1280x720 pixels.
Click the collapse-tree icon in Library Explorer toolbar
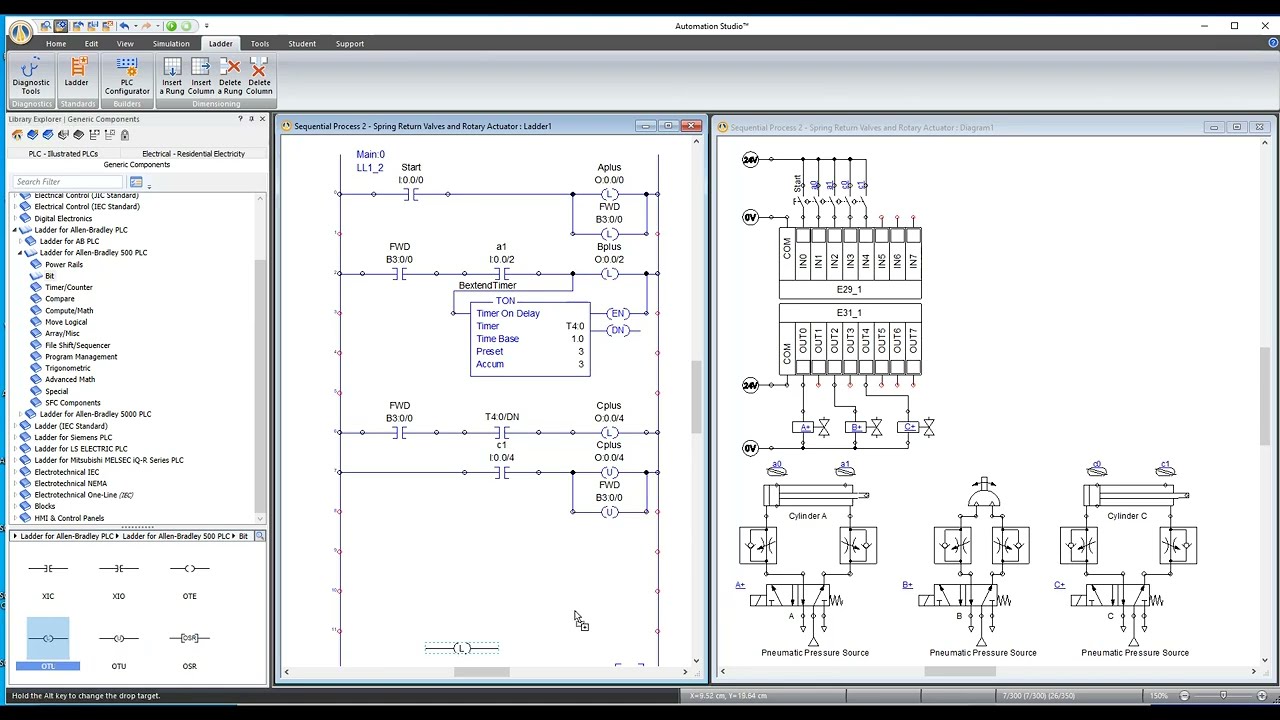(110, 135)
